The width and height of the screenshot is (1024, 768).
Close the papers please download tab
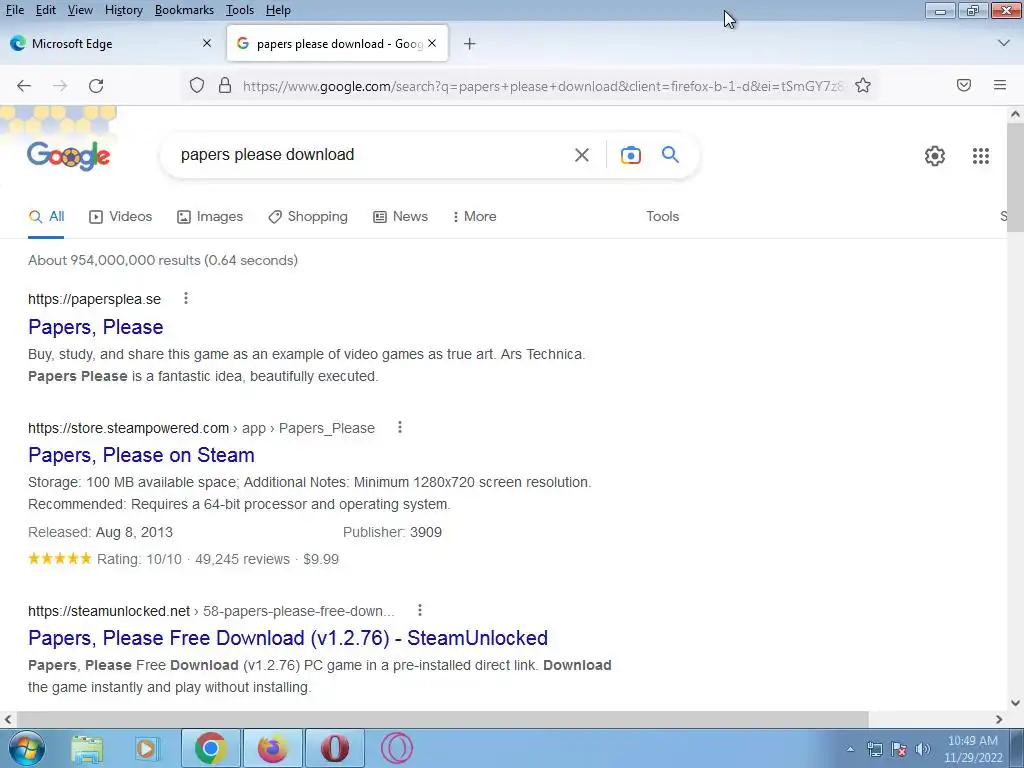pyautogui.click(x=432, y=43)
